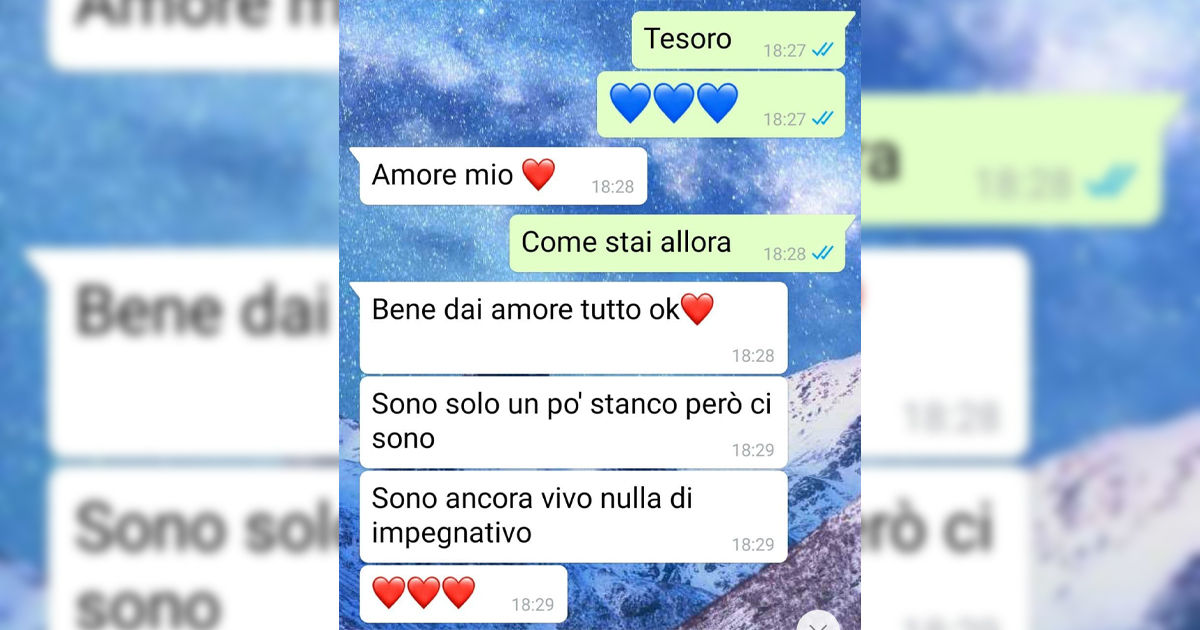The width and height of the screenshot is (1200, 630).
Task: Select the Amore mio message text
Action: [441, 175]
